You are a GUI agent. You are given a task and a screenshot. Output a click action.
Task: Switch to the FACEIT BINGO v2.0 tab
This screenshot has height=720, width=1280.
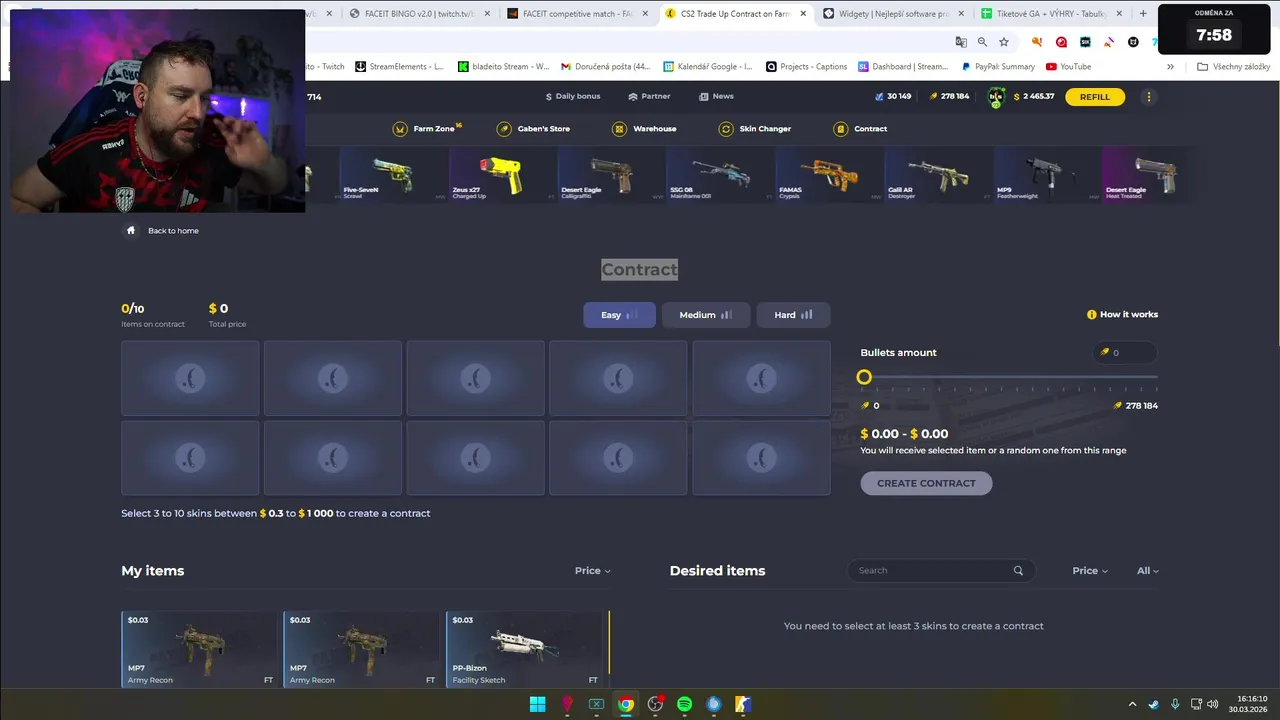coord(420,14)
